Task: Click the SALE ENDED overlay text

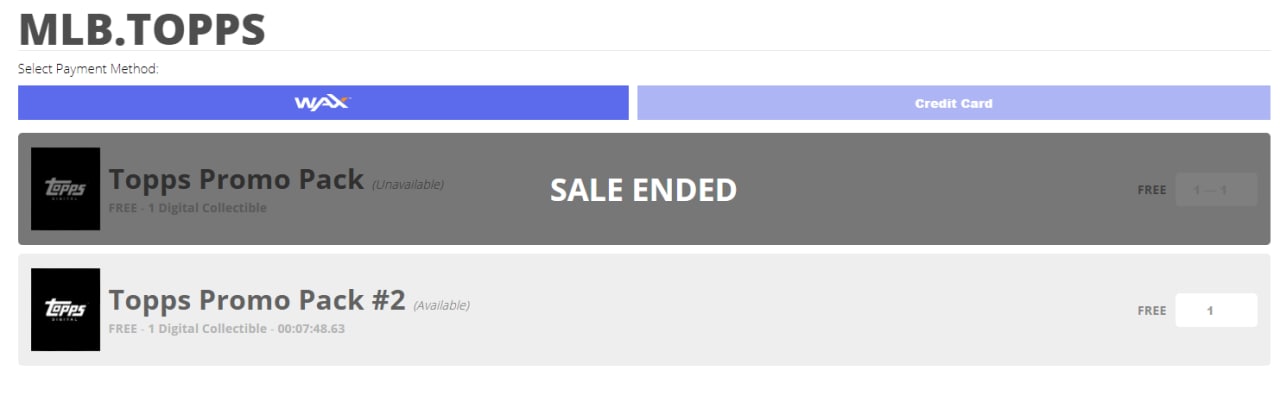Action: [x=643, y=190]
